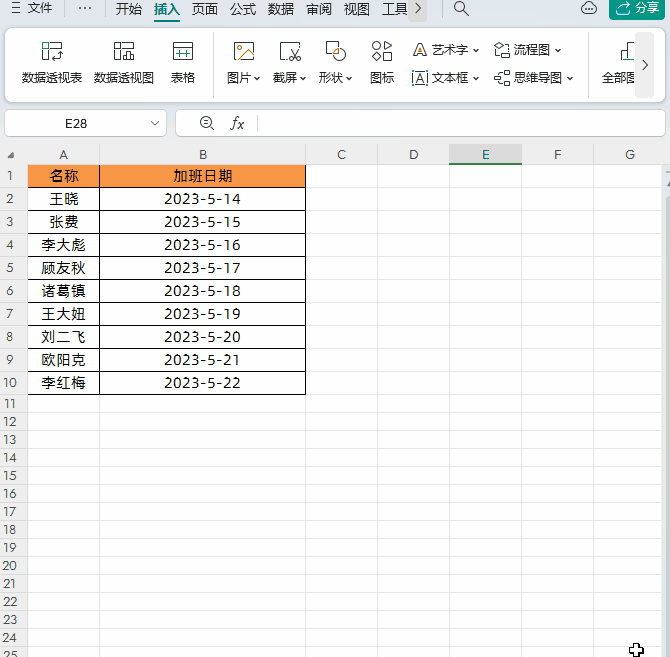
Task: Open the 图标 icon library
Action: click(382, 62)
